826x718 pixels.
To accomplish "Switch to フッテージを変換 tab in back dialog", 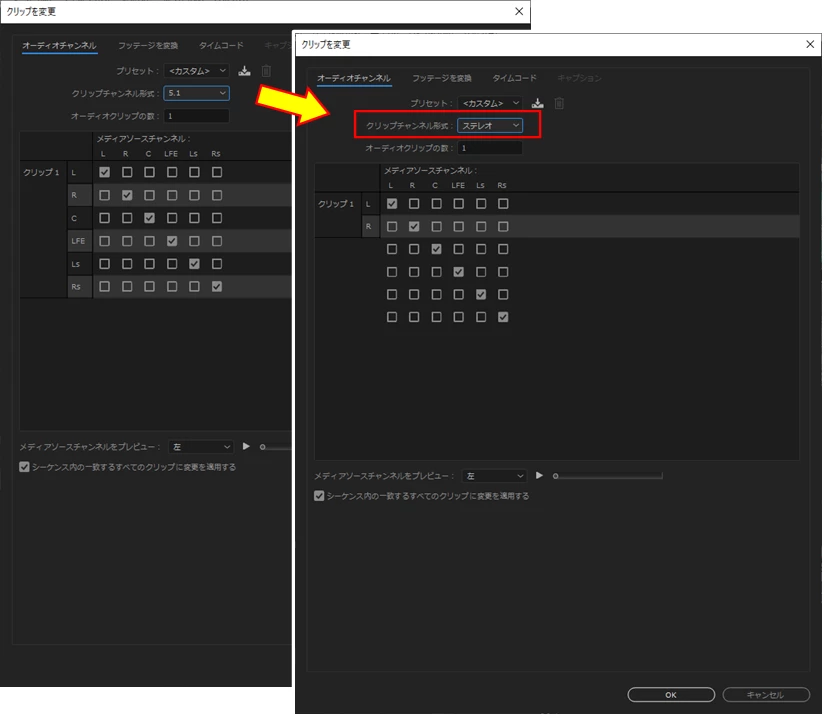I will [148, 46].
